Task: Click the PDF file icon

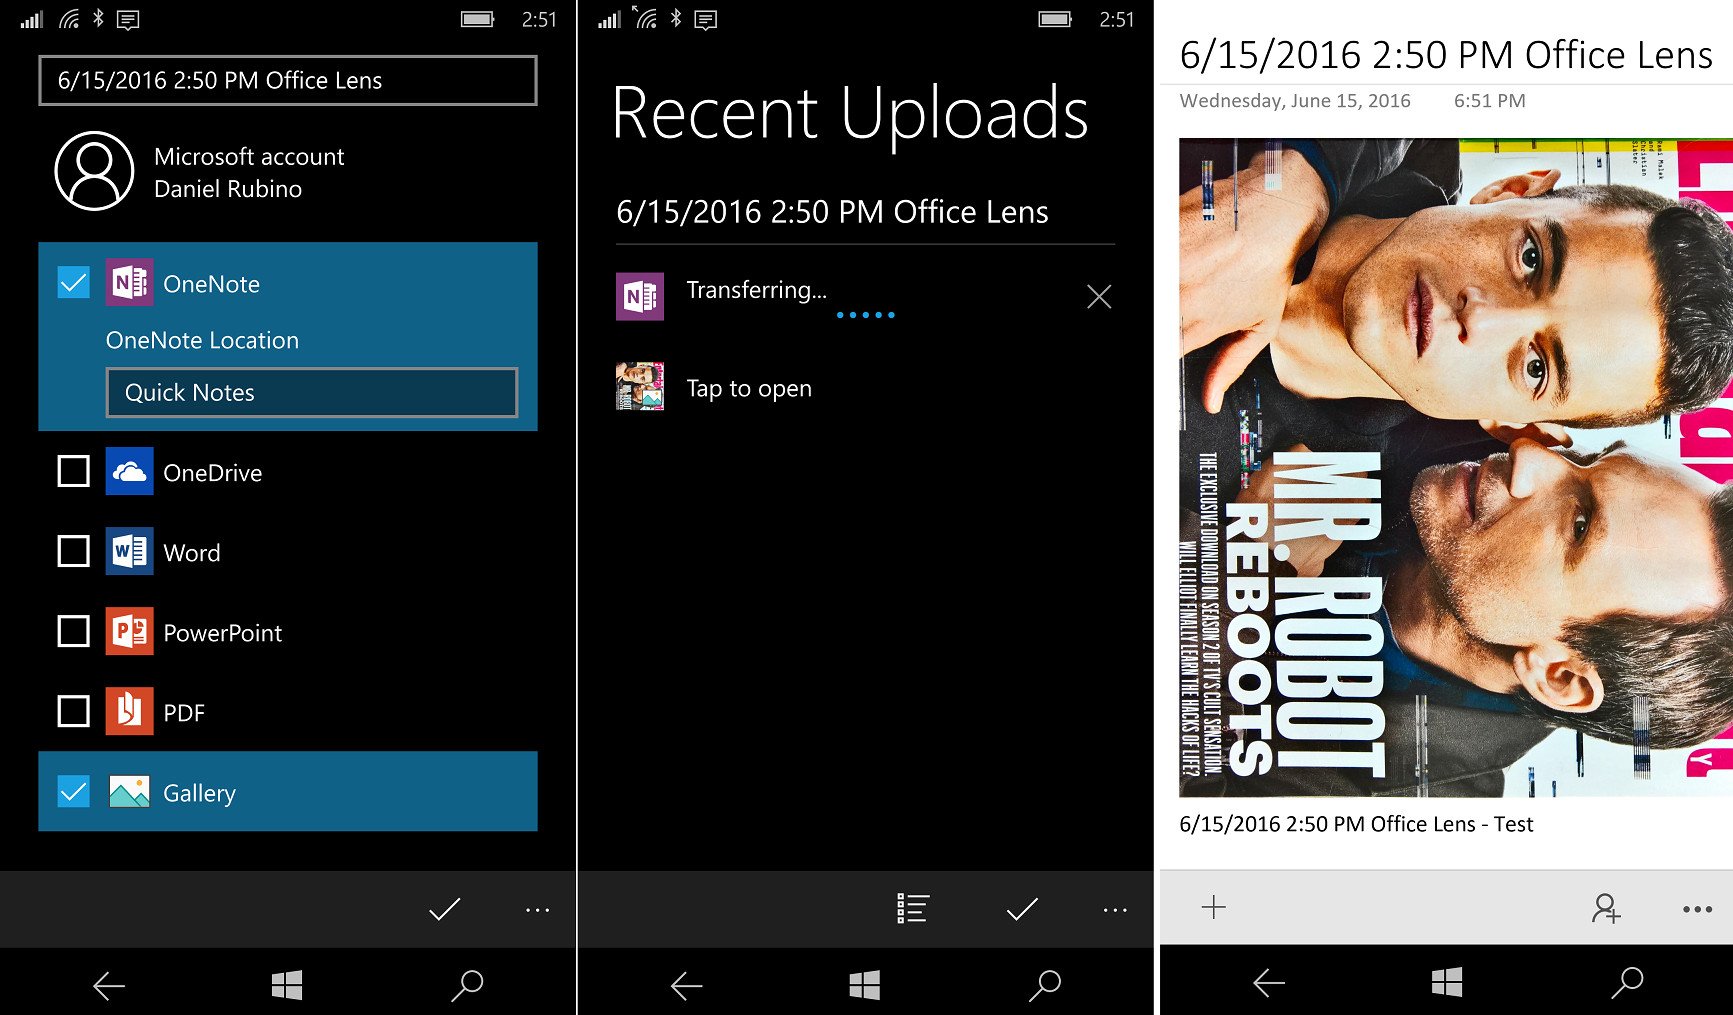Action: point(130,711)
